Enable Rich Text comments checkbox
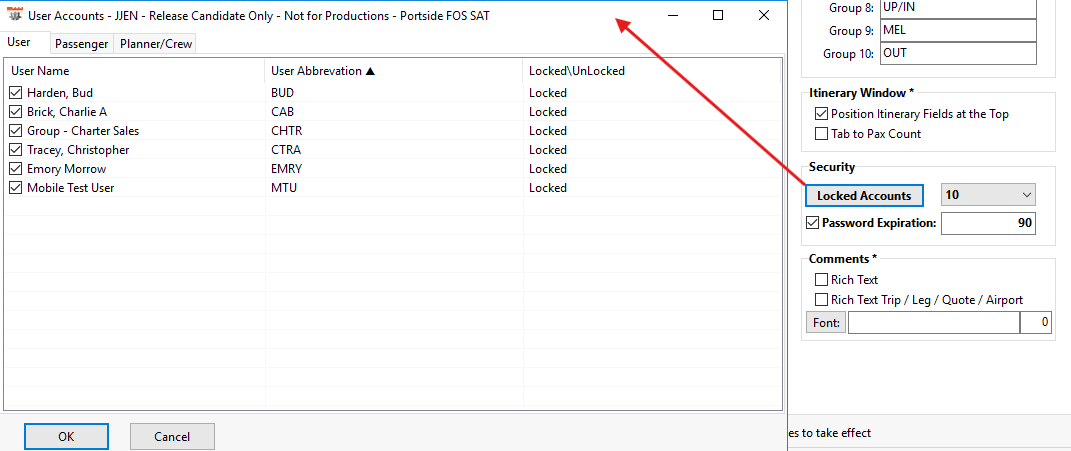The height and width of the screenshot is (451, 1071). [822, 280]
